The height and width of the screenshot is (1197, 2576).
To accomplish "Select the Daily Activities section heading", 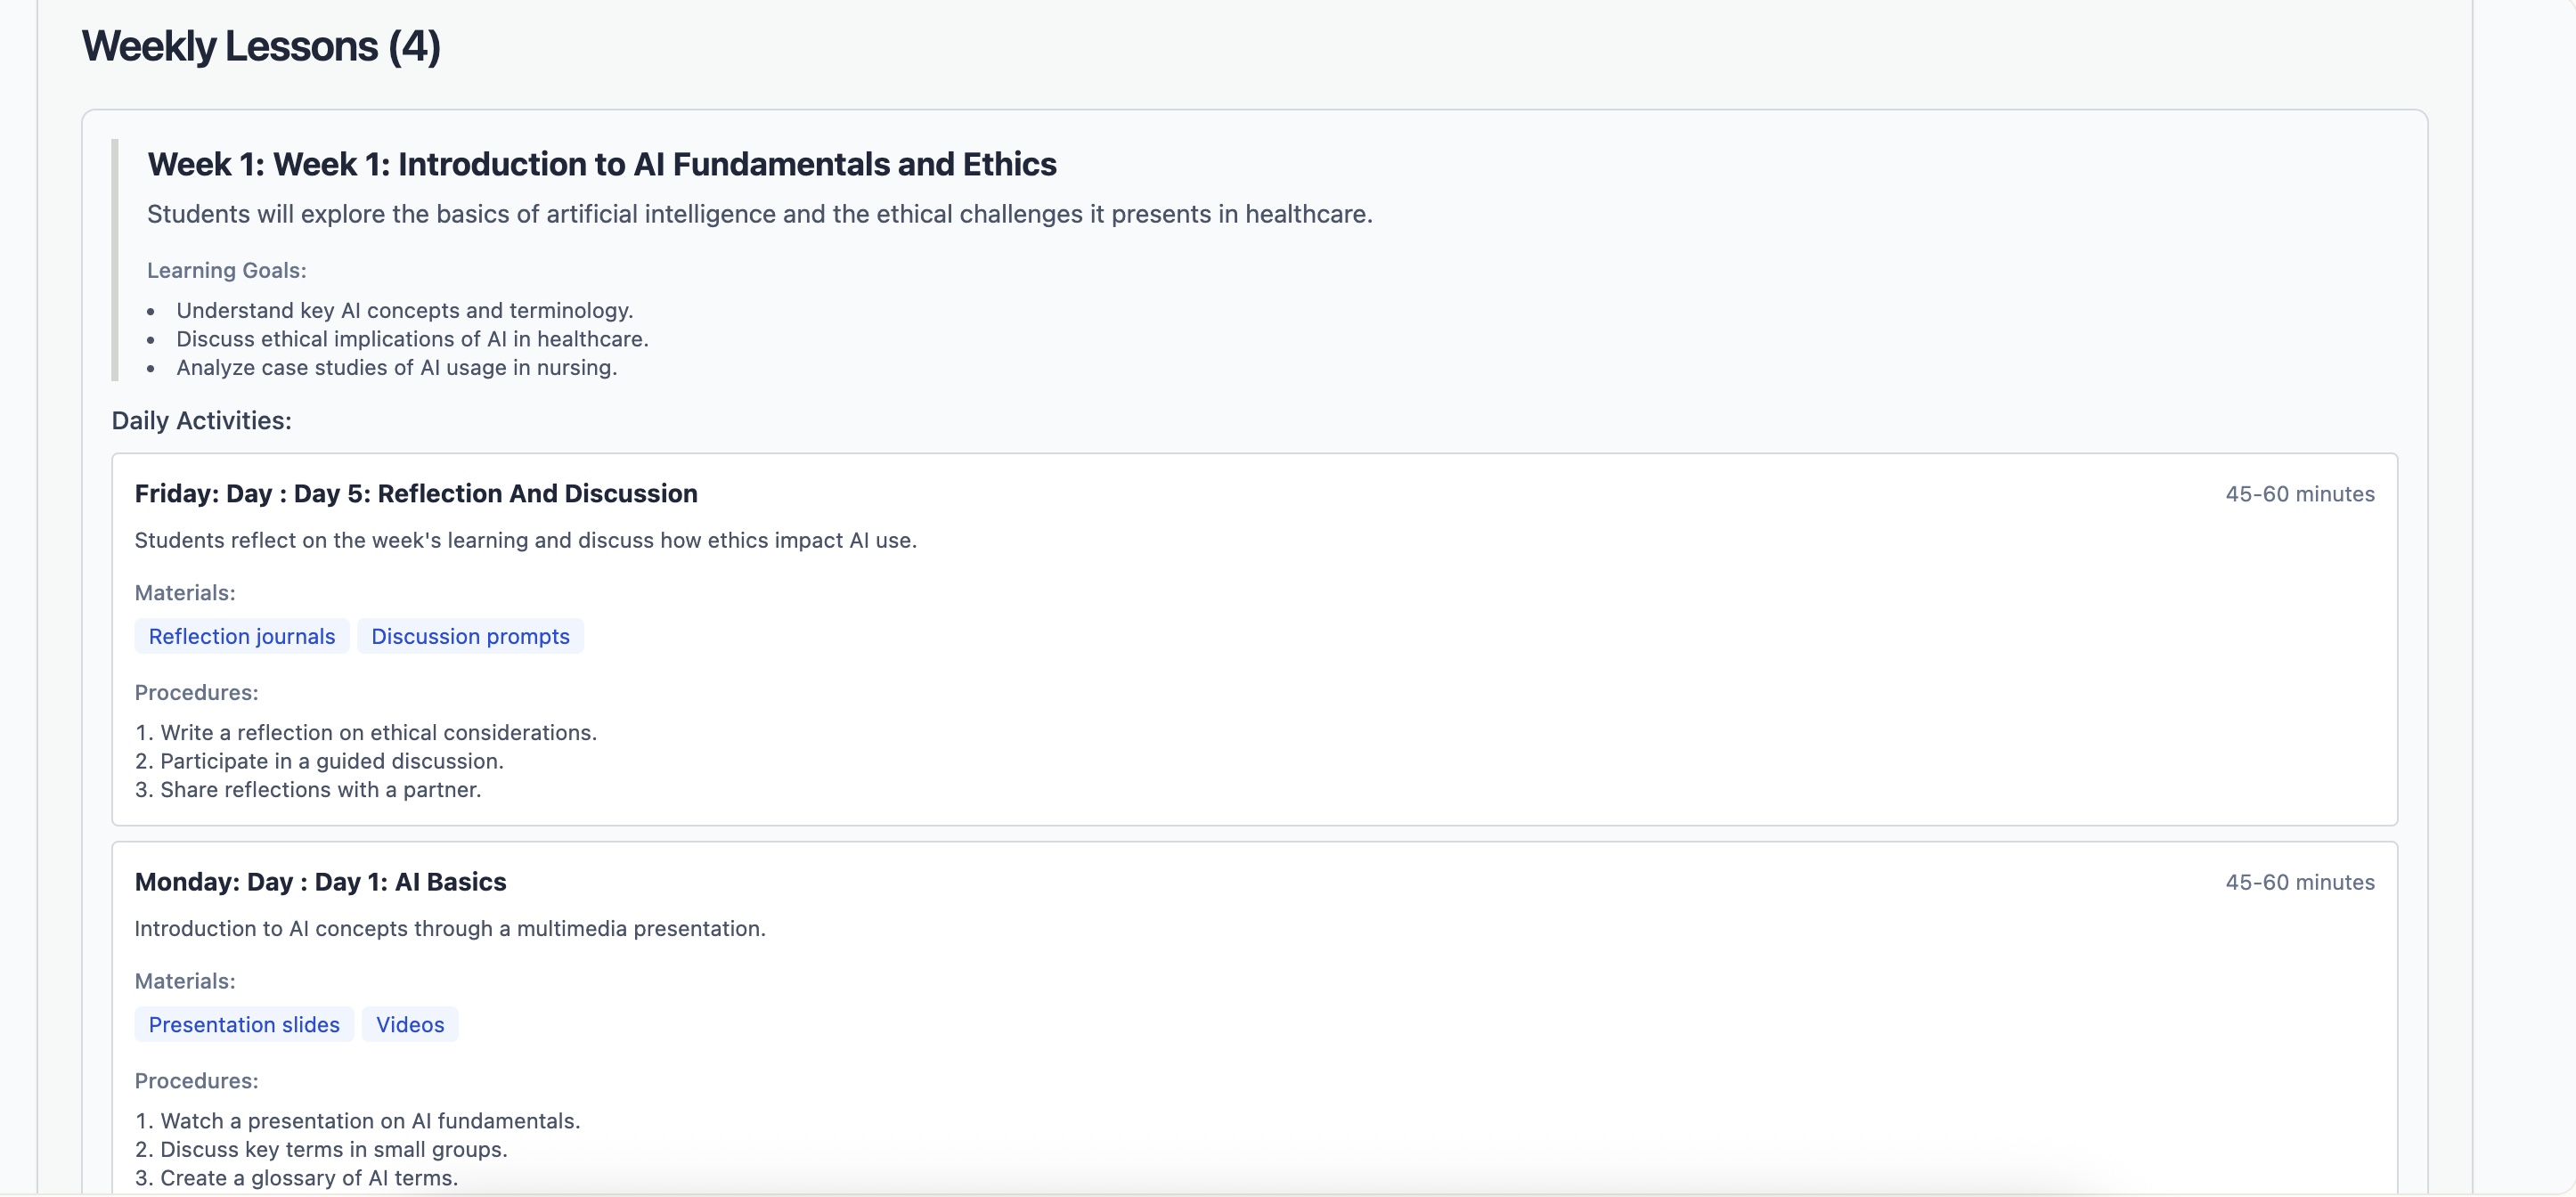I will (x=200, y=420).
